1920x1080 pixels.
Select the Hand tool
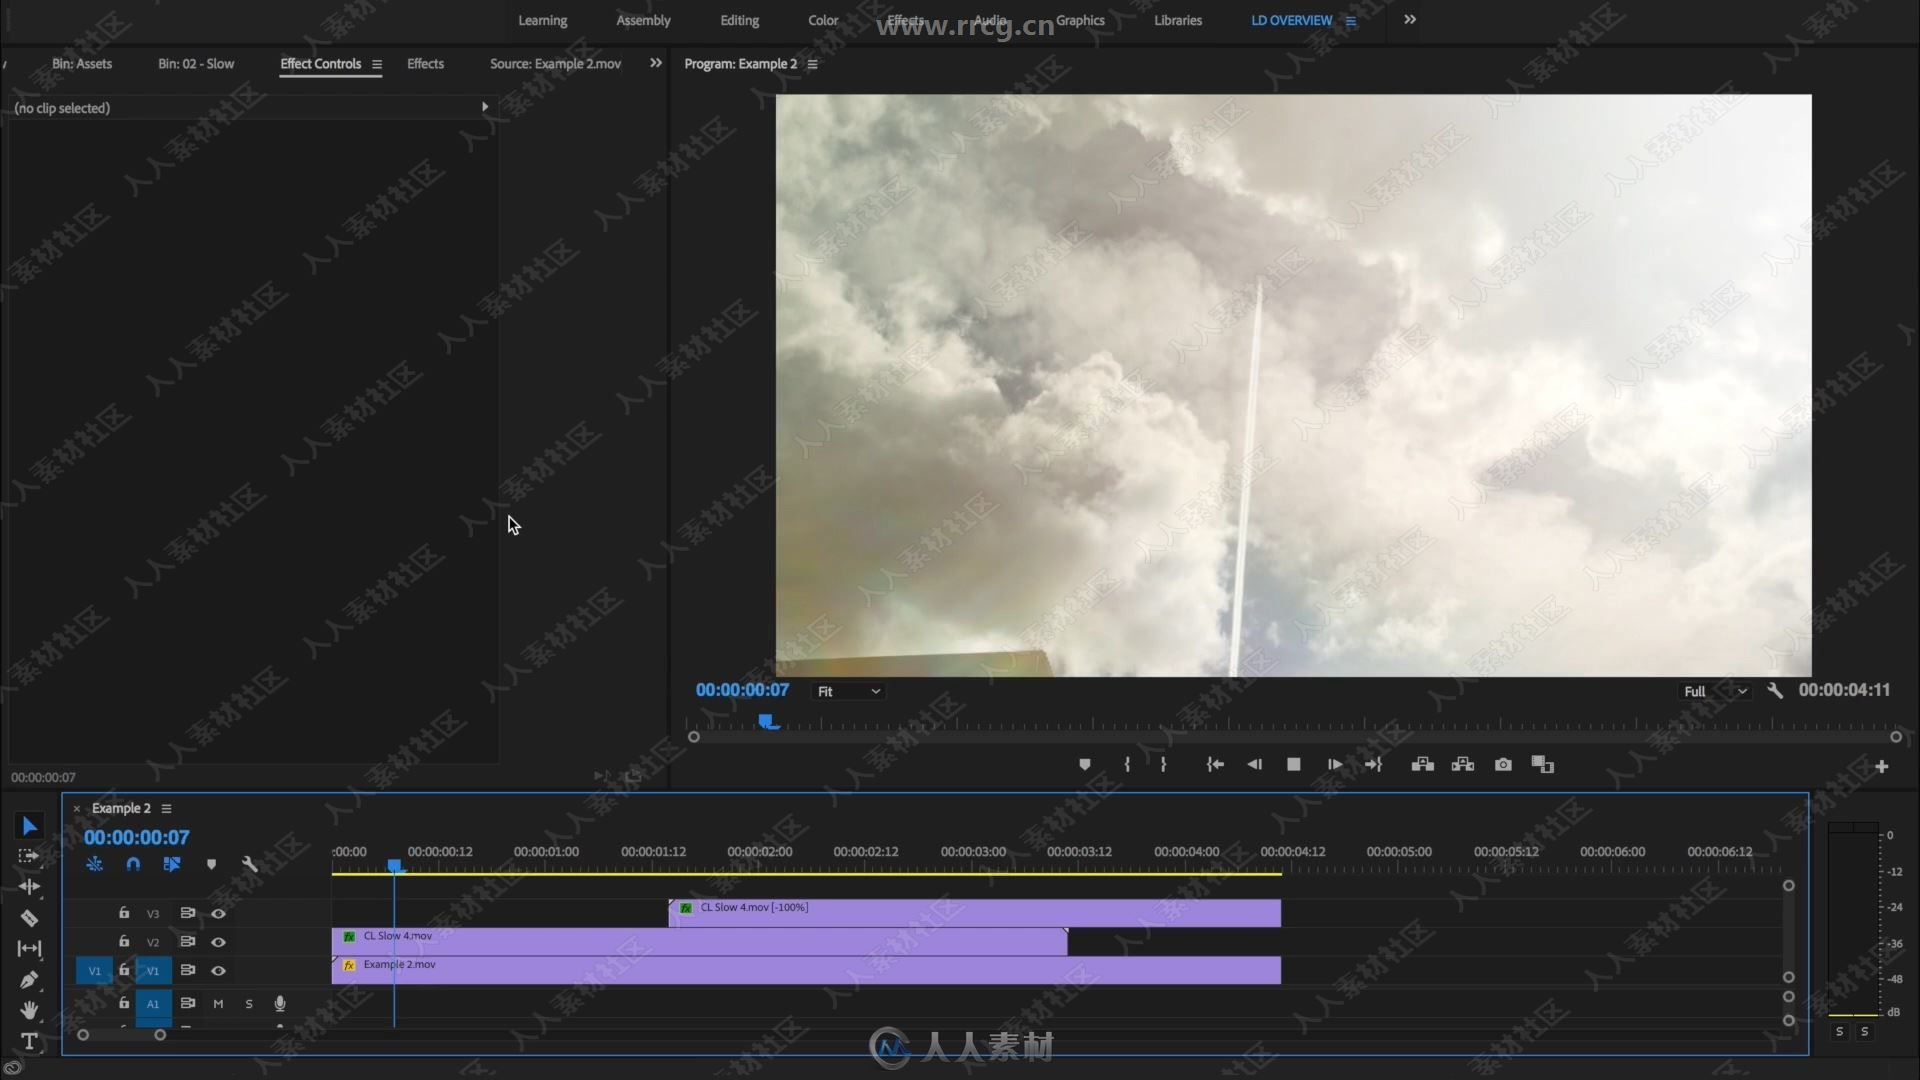[29, 1010]
